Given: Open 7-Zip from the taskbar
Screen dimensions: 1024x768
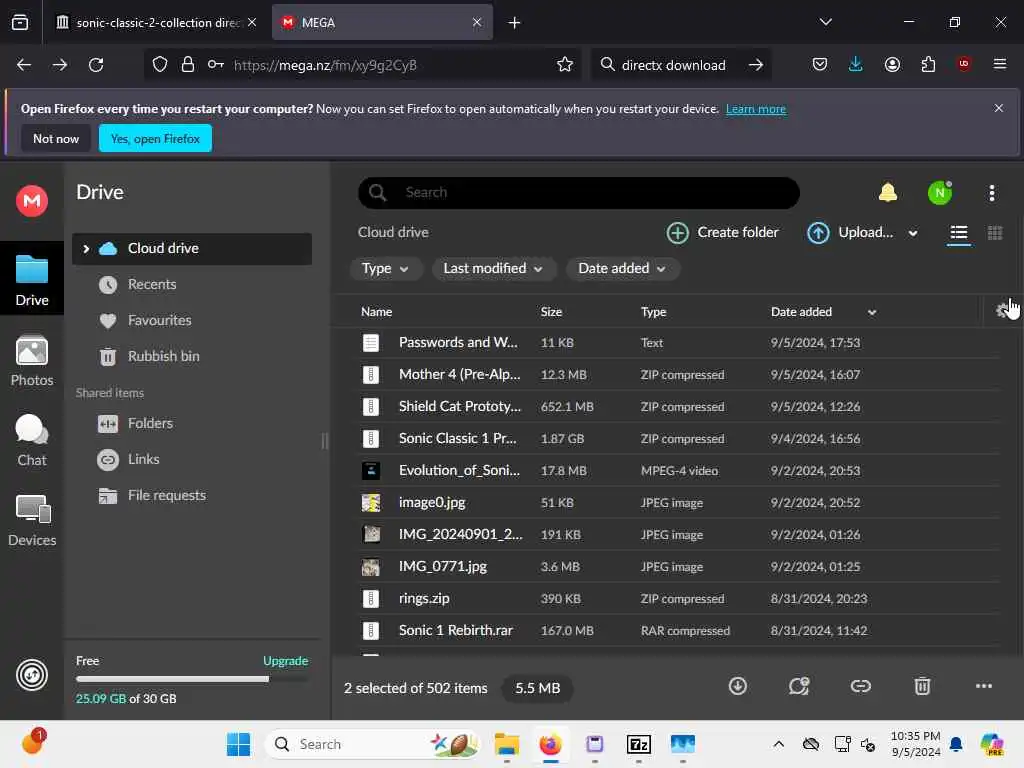Looking at the screenshot, I should [x=639, y=744].
